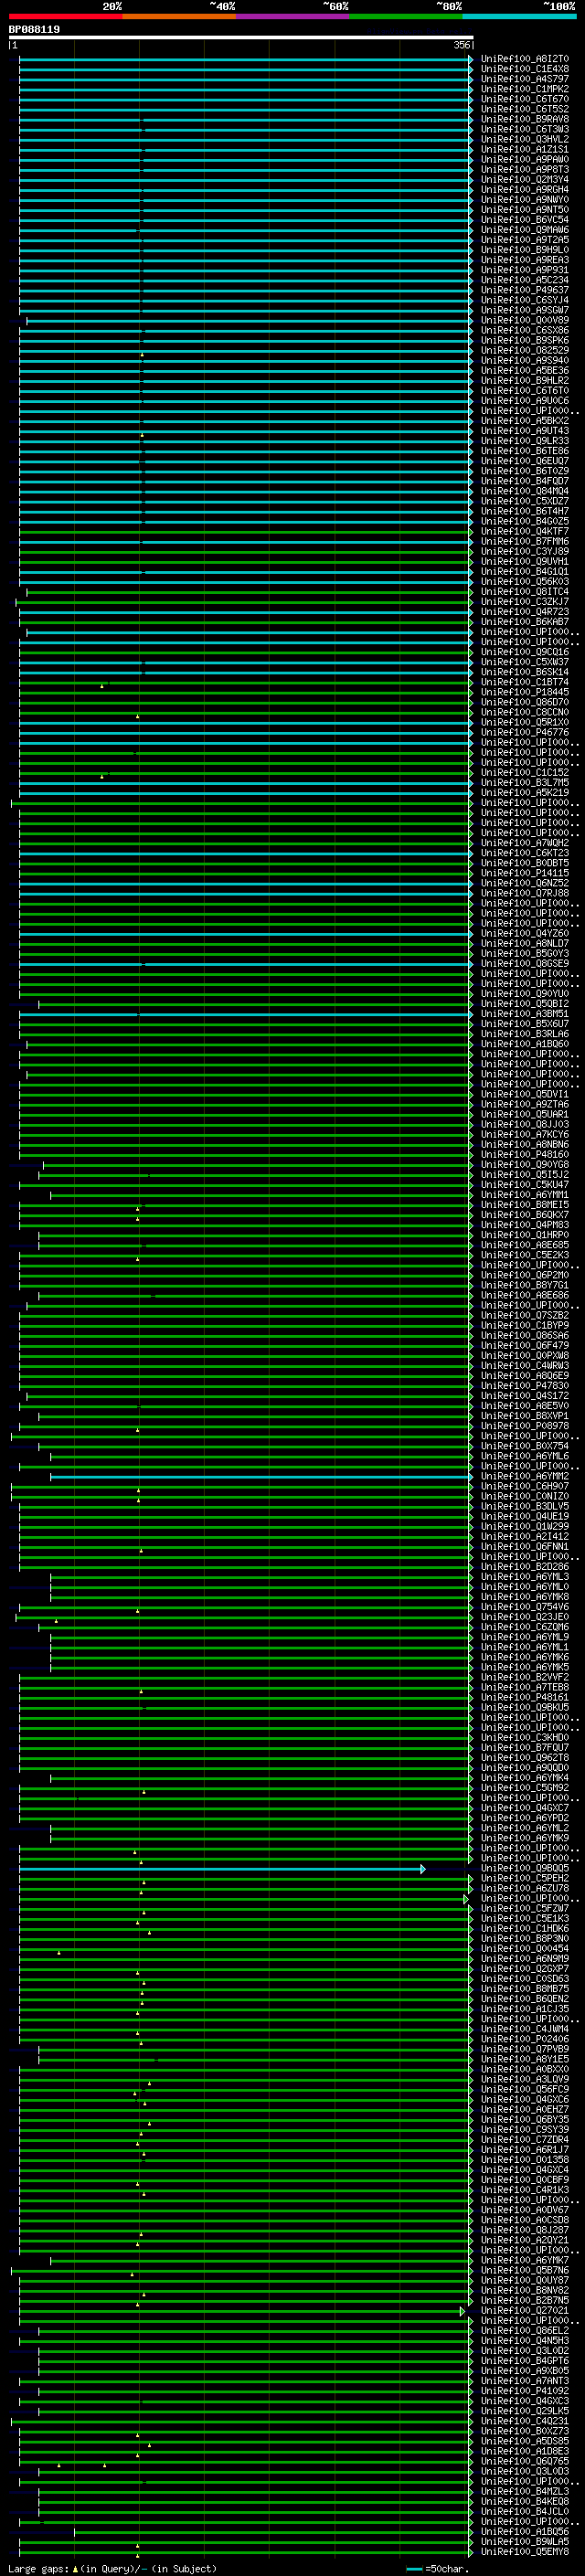Select hit label UniRef100_P08978

coord(525,1427)
